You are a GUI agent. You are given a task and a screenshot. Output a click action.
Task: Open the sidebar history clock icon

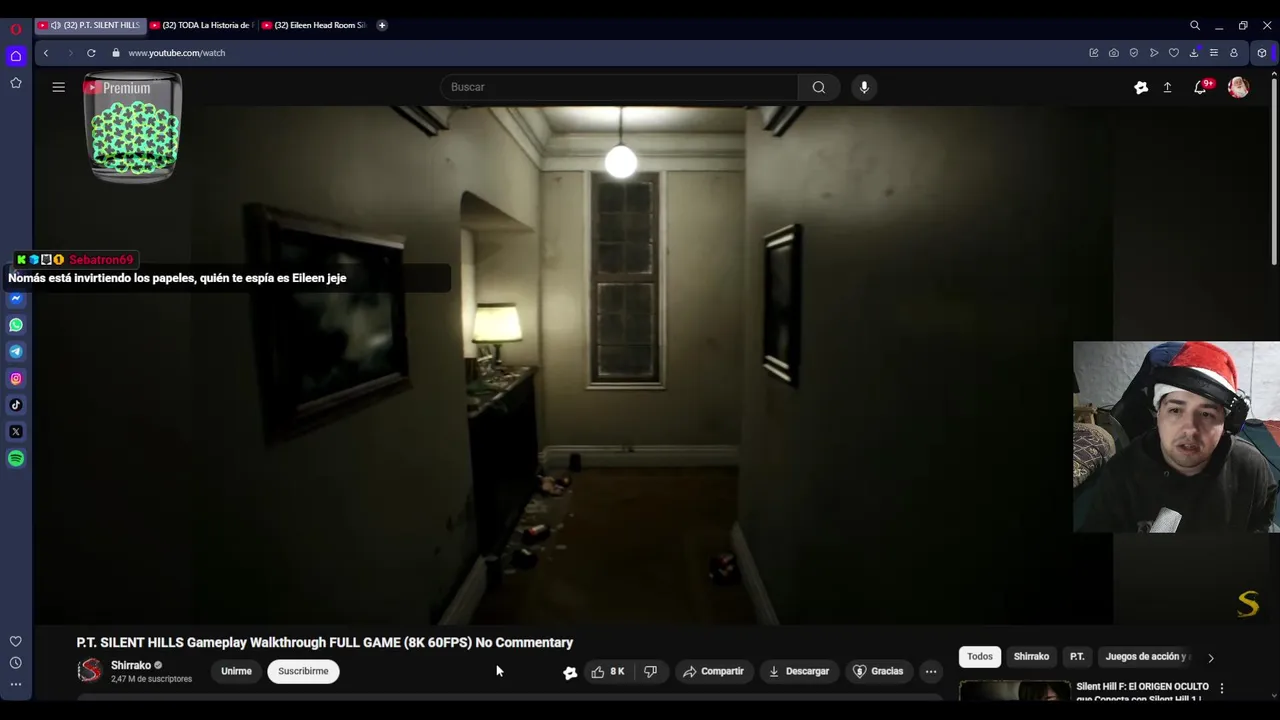(16, 663)
